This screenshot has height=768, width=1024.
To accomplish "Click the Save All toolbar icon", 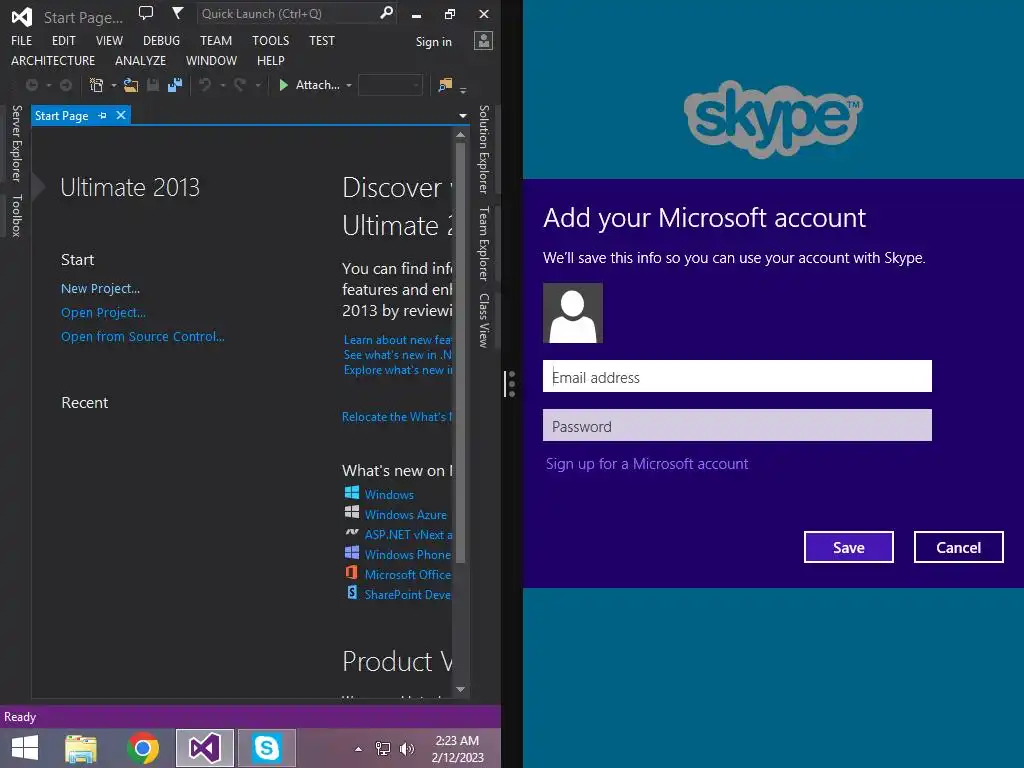I will tap(175, 85).
